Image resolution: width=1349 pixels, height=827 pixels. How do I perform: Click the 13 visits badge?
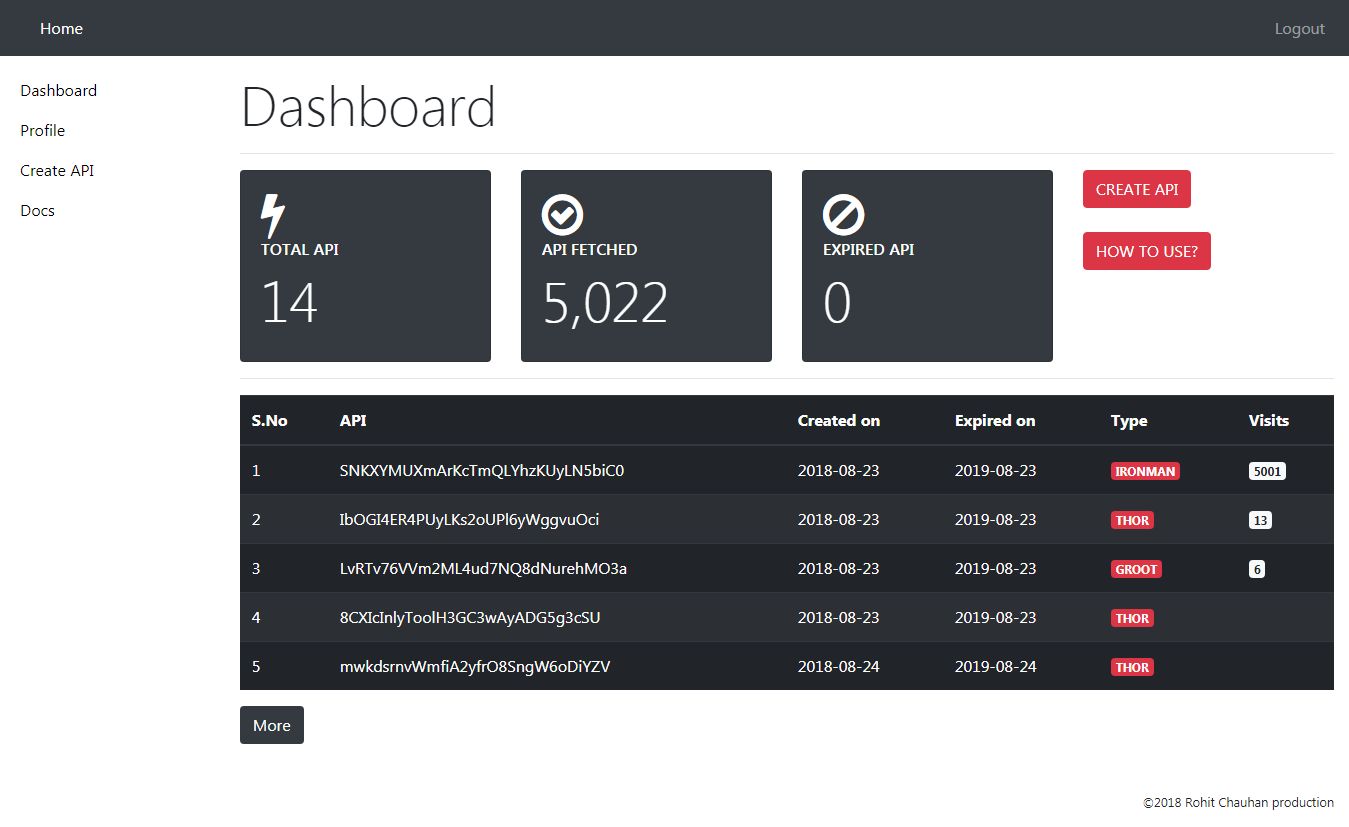[x=1260, y=520]
